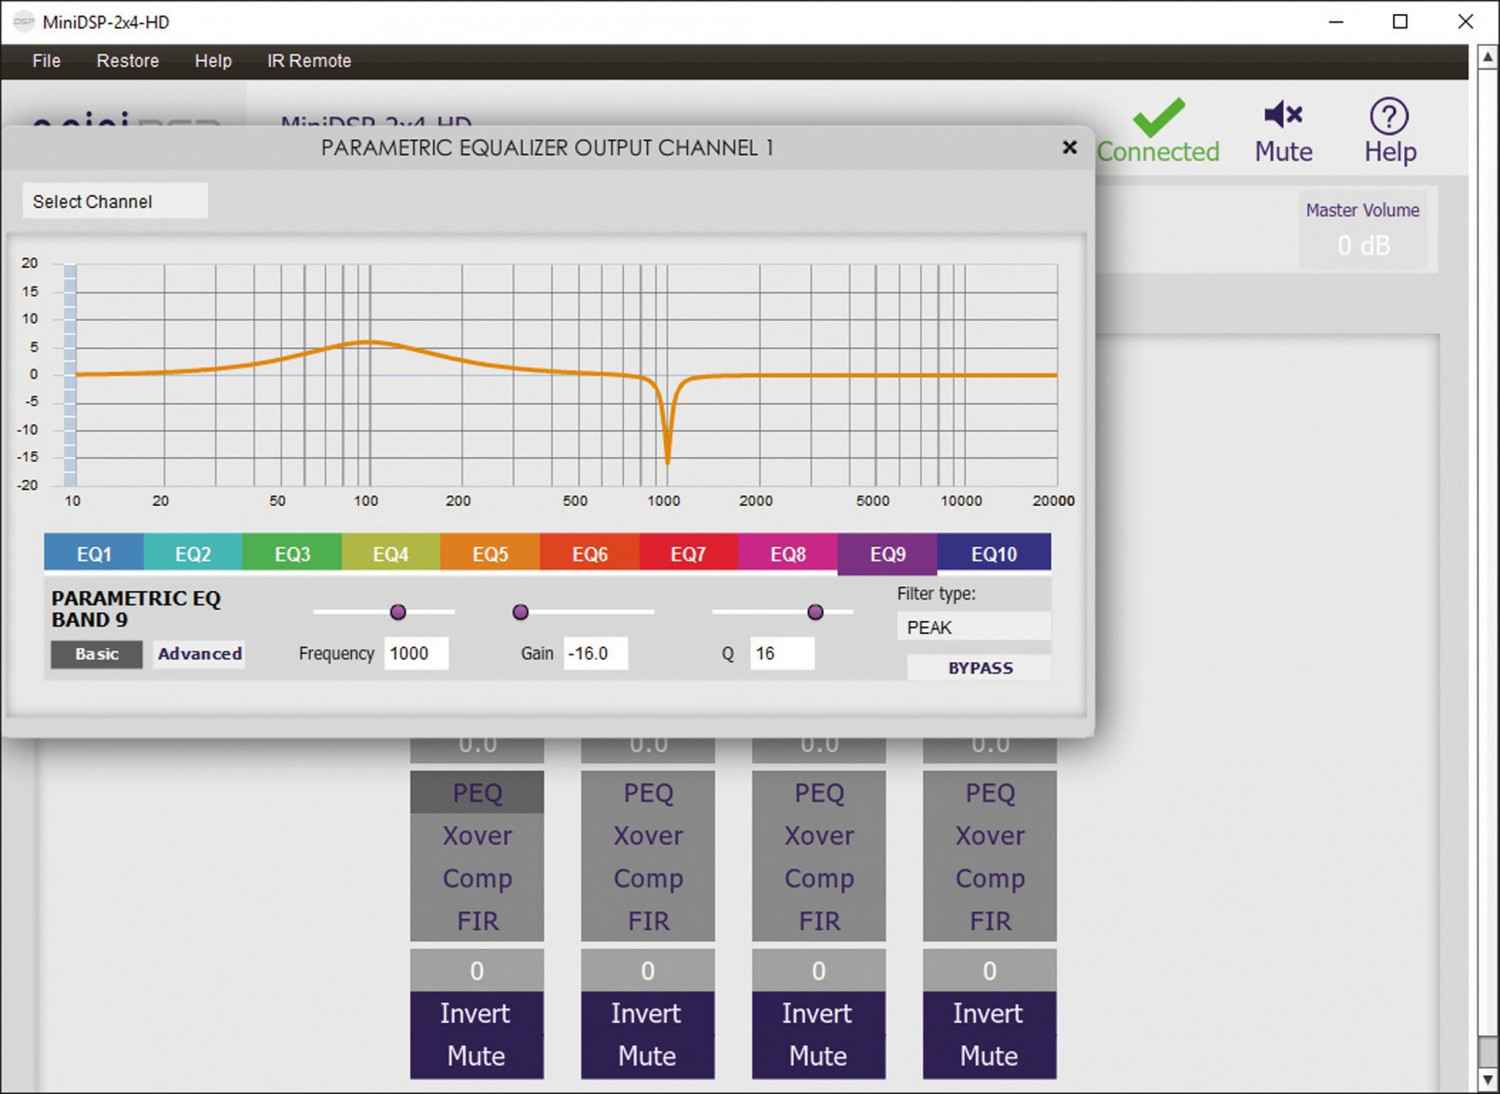Click the Gain input field showing -16.0
The width and height of the screenshot is (1500, 1094).
pos(596,653)
